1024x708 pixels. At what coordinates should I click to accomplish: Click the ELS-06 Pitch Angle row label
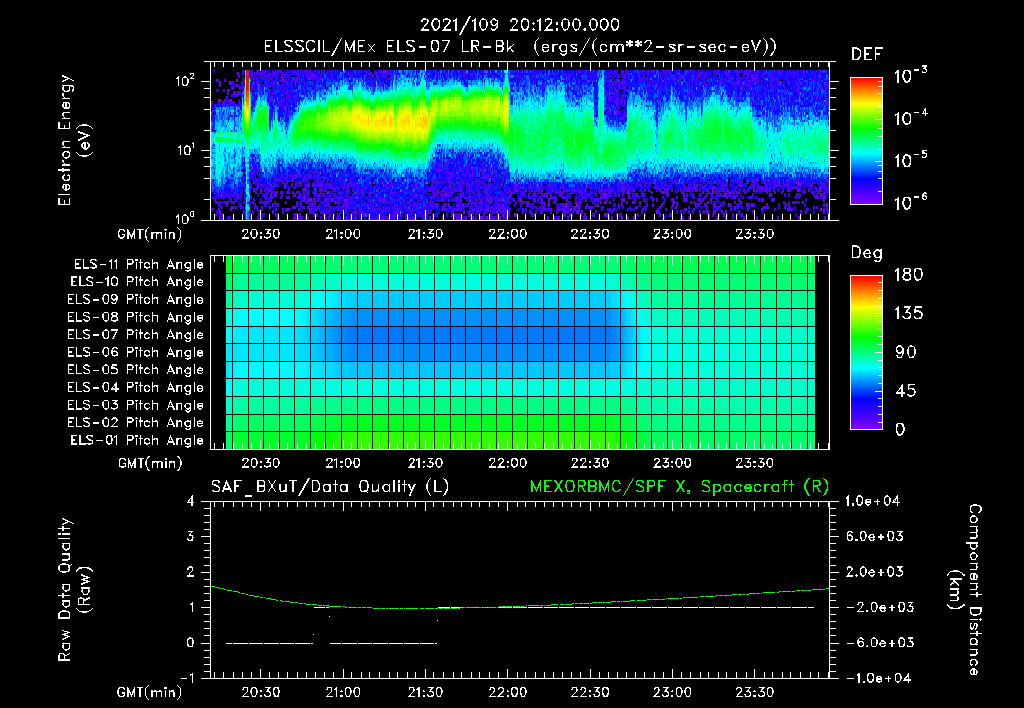(135, 353)
